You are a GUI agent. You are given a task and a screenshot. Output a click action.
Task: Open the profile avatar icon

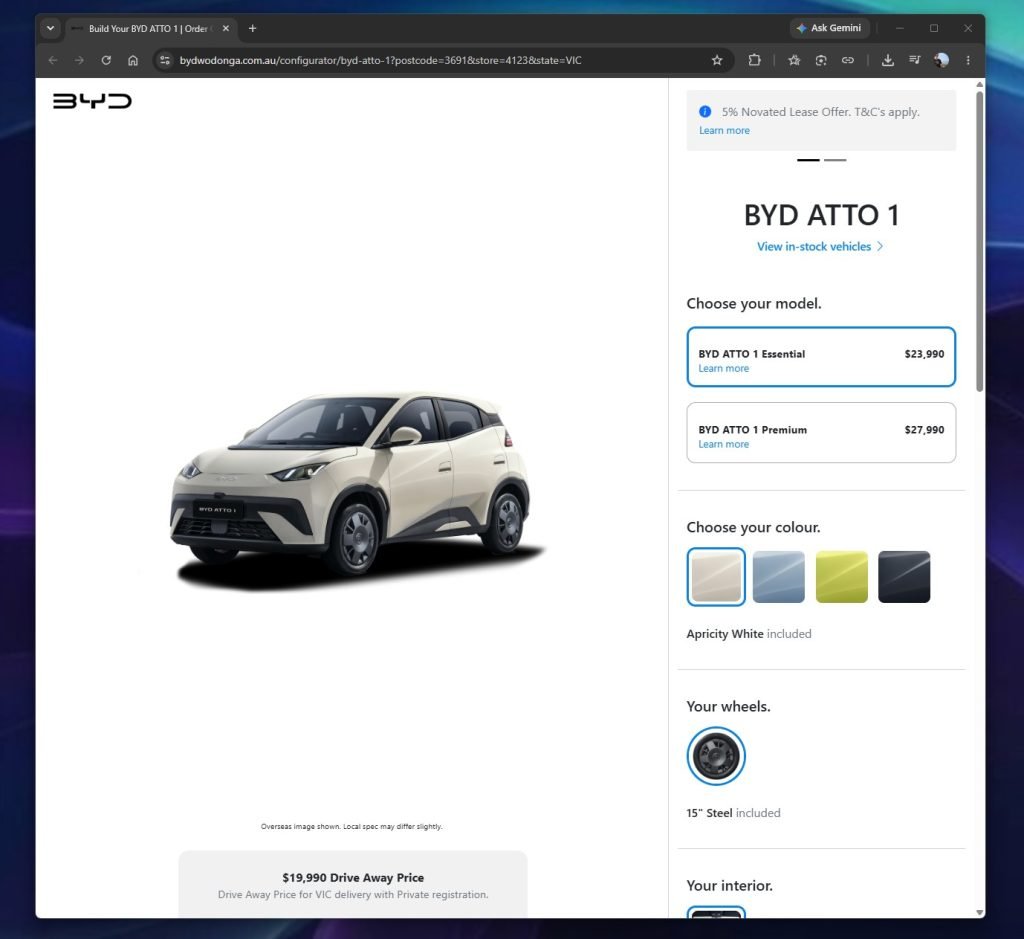coord(941,60)
